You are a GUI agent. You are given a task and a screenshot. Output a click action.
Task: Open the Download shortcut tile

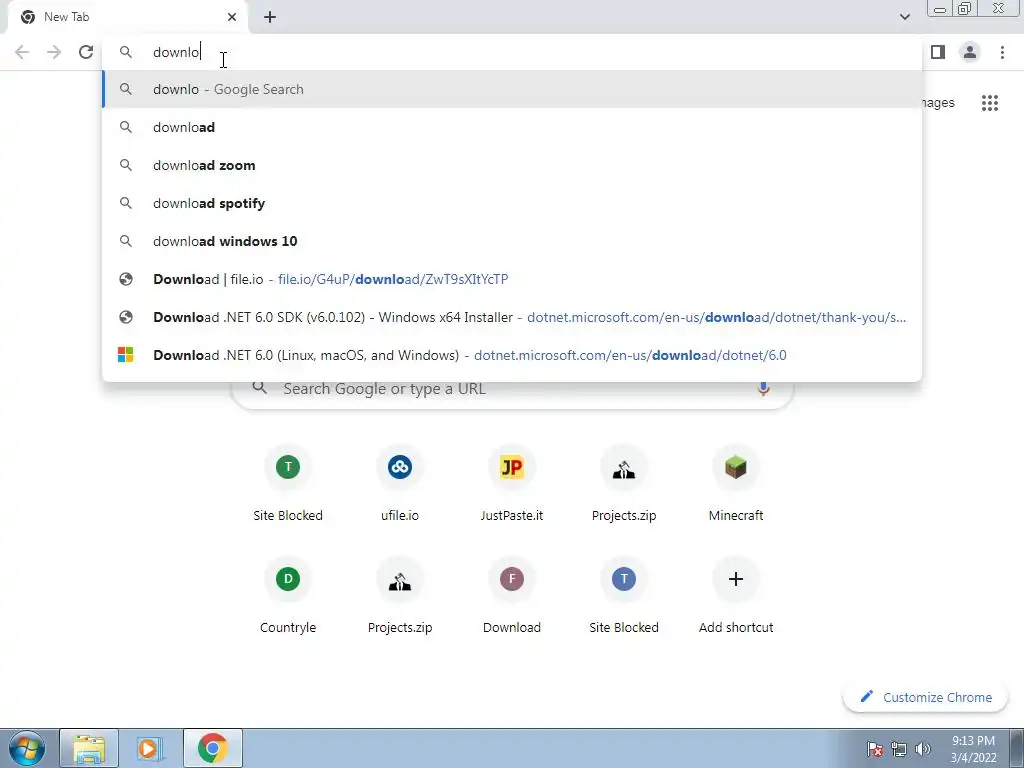click(x=512, y=597)
